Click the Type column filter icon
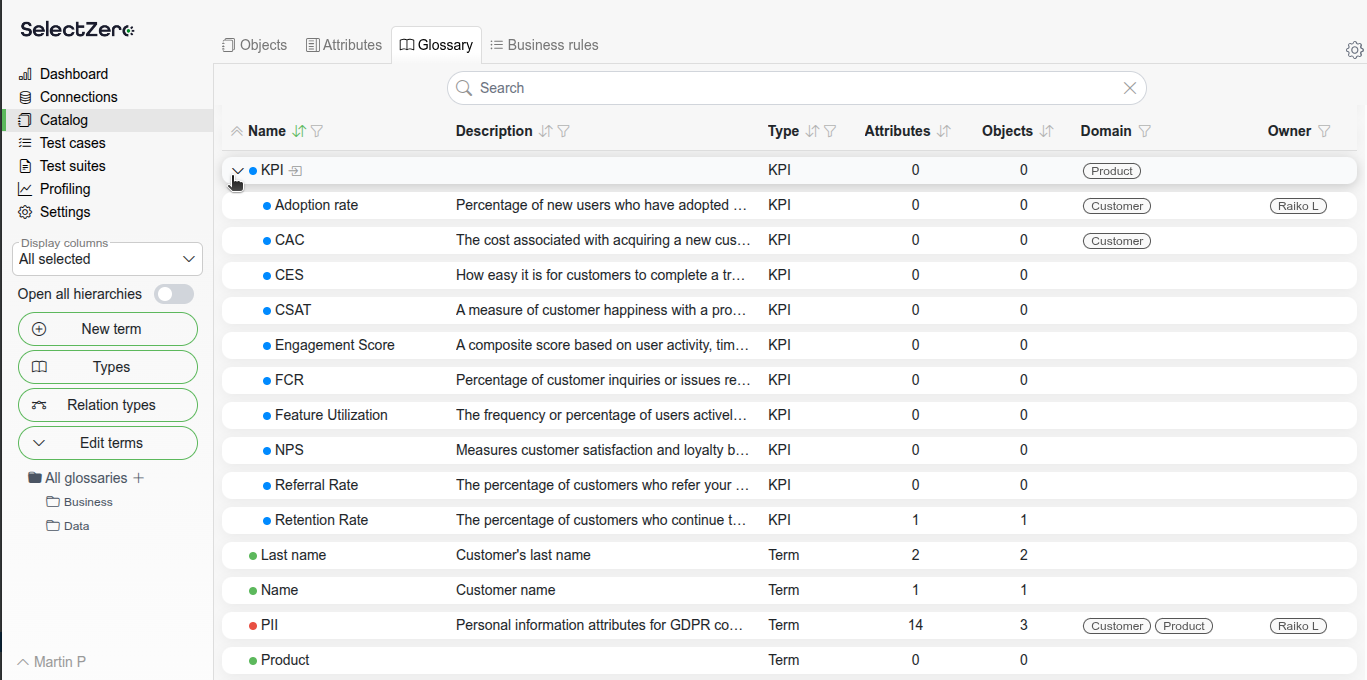The image size is (1367, 680). [x=830, y=131]
